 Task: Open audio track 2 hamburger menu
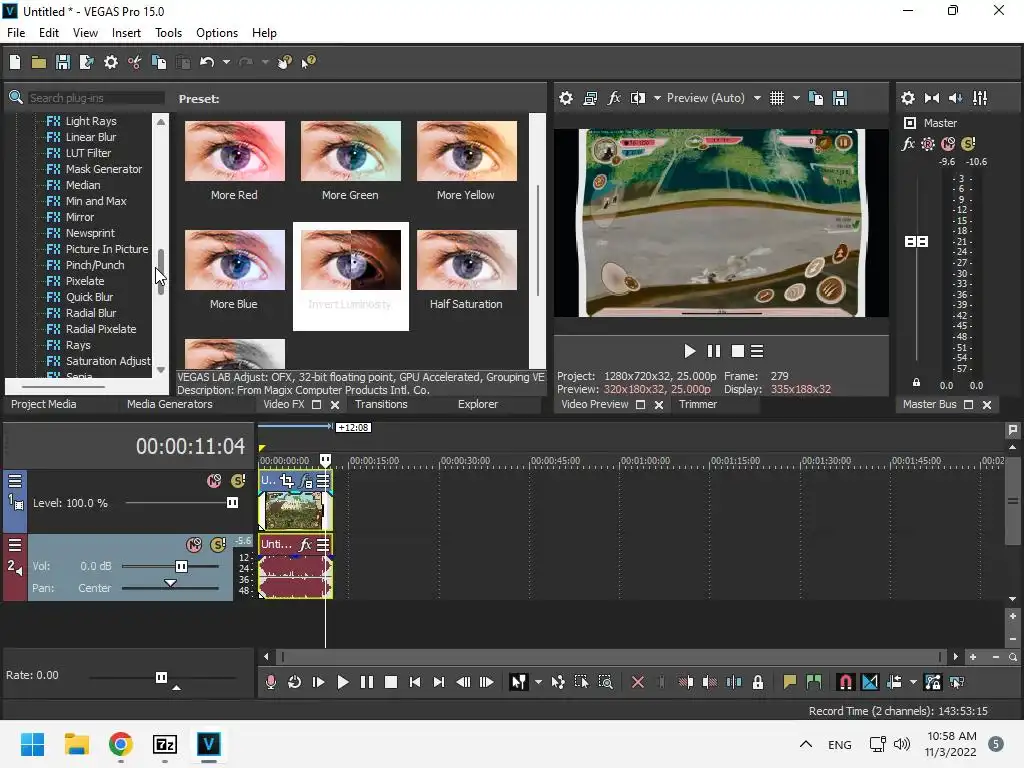[x=14, y=545]
